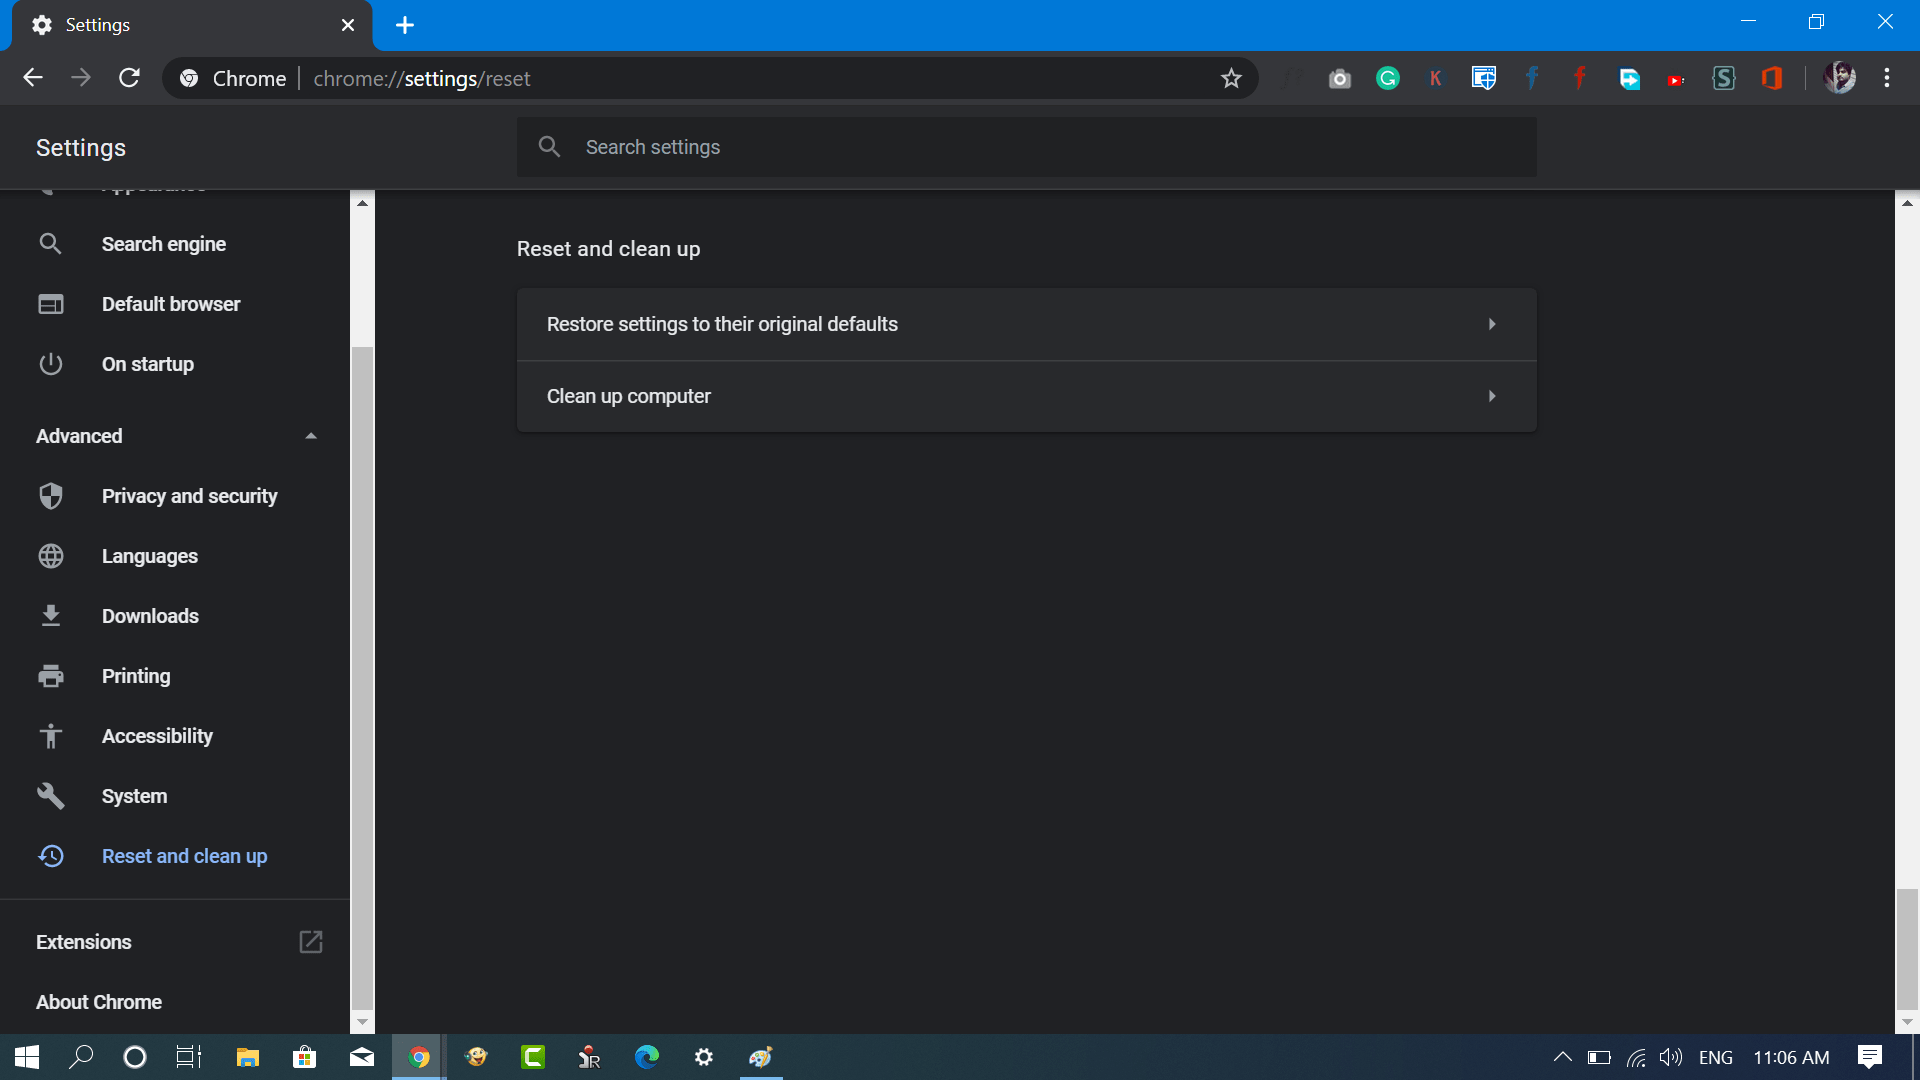Select the On startup settings option

click(148, 363)
